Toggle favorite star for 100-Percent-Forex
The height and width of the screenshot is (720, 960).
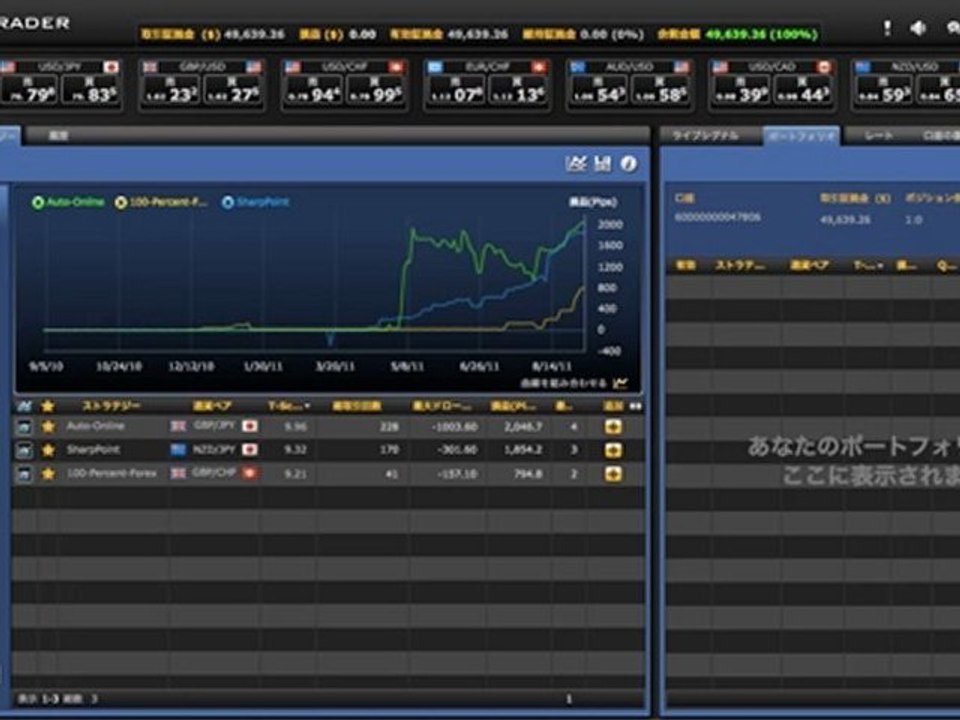[x=48, y=474]
